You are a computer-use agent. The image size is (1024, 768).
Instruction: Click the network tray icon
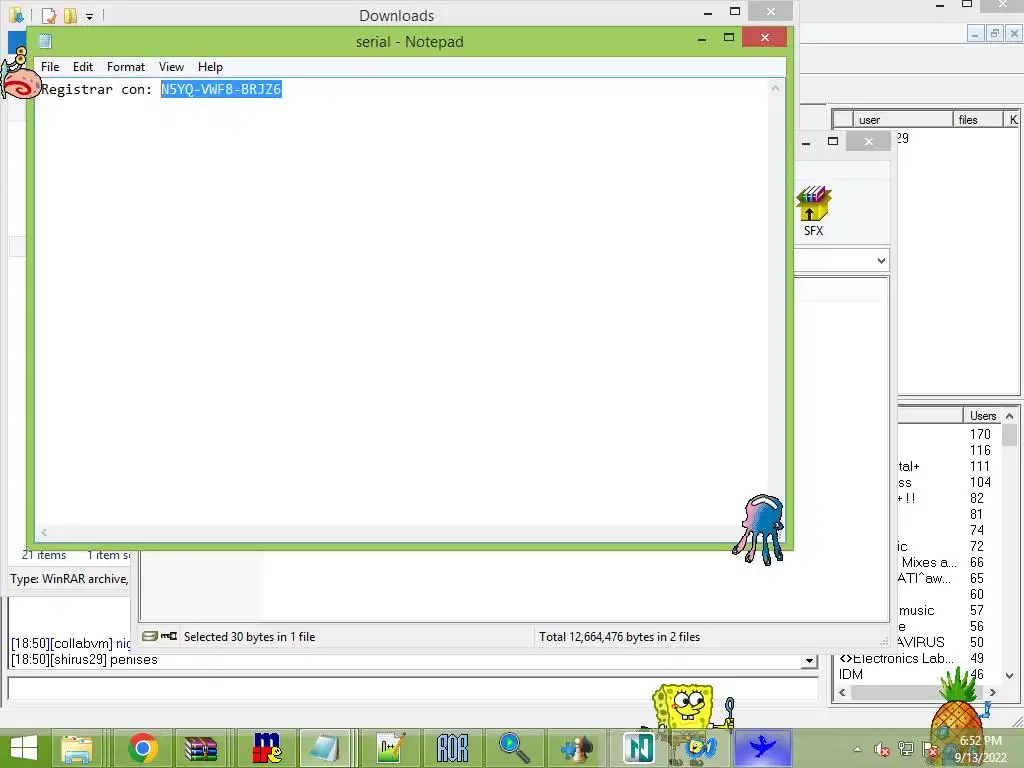[906, 749]
